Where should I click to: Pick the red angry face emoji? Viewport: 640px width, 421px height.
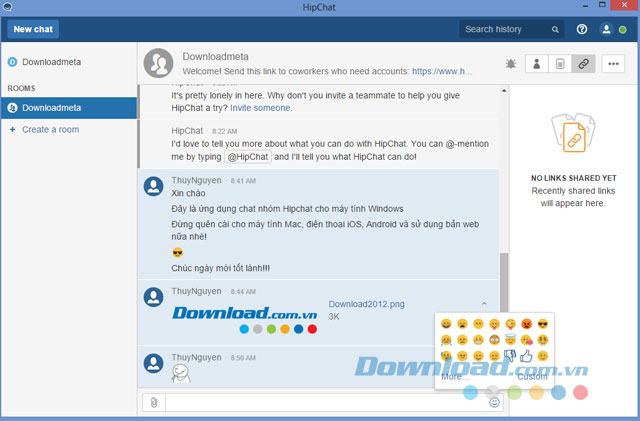tap(527, 324)
